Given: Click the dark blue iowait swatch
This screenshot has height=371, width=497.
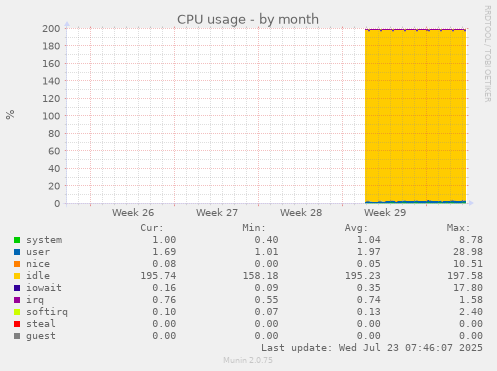Looking at the screenshot, I should coord(17,288).
